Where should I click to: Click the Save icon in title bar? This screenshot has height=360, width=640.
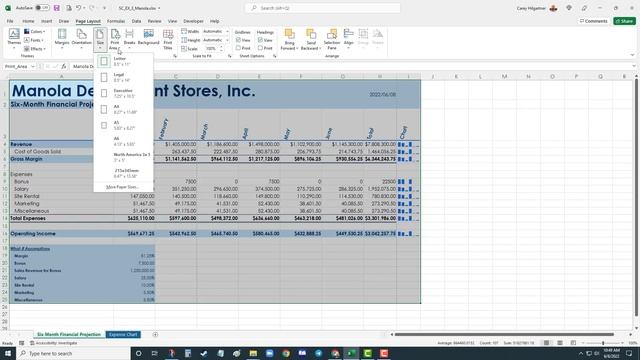coord(56,8)
